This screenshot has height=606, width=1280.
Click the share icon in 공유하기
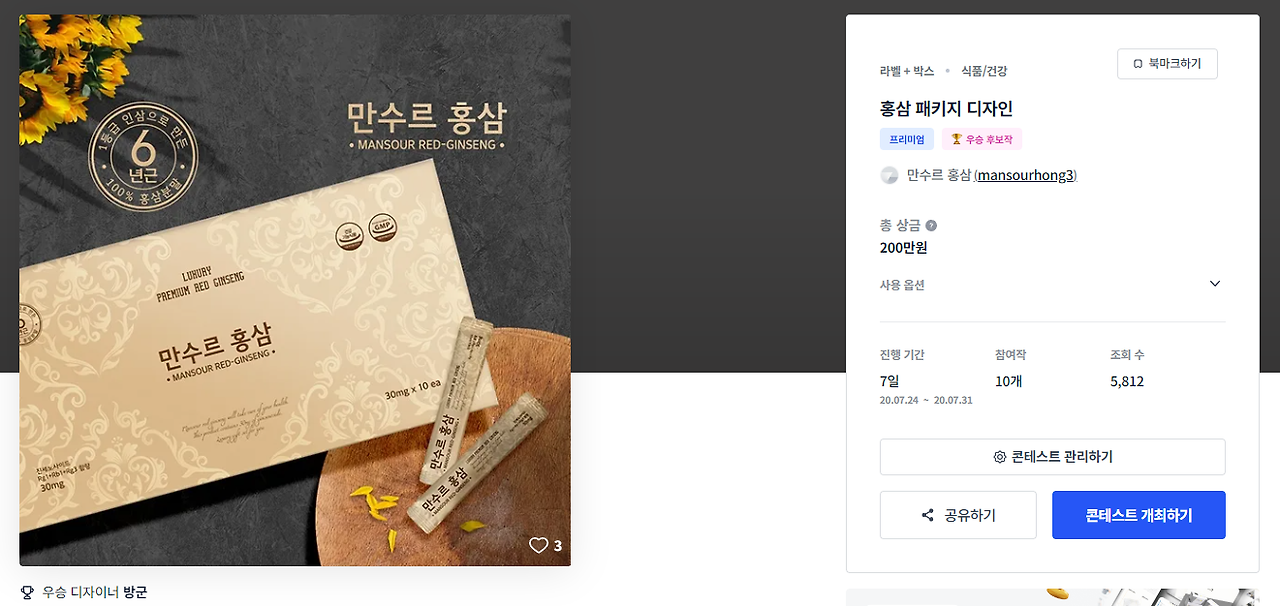coord(928,515)
